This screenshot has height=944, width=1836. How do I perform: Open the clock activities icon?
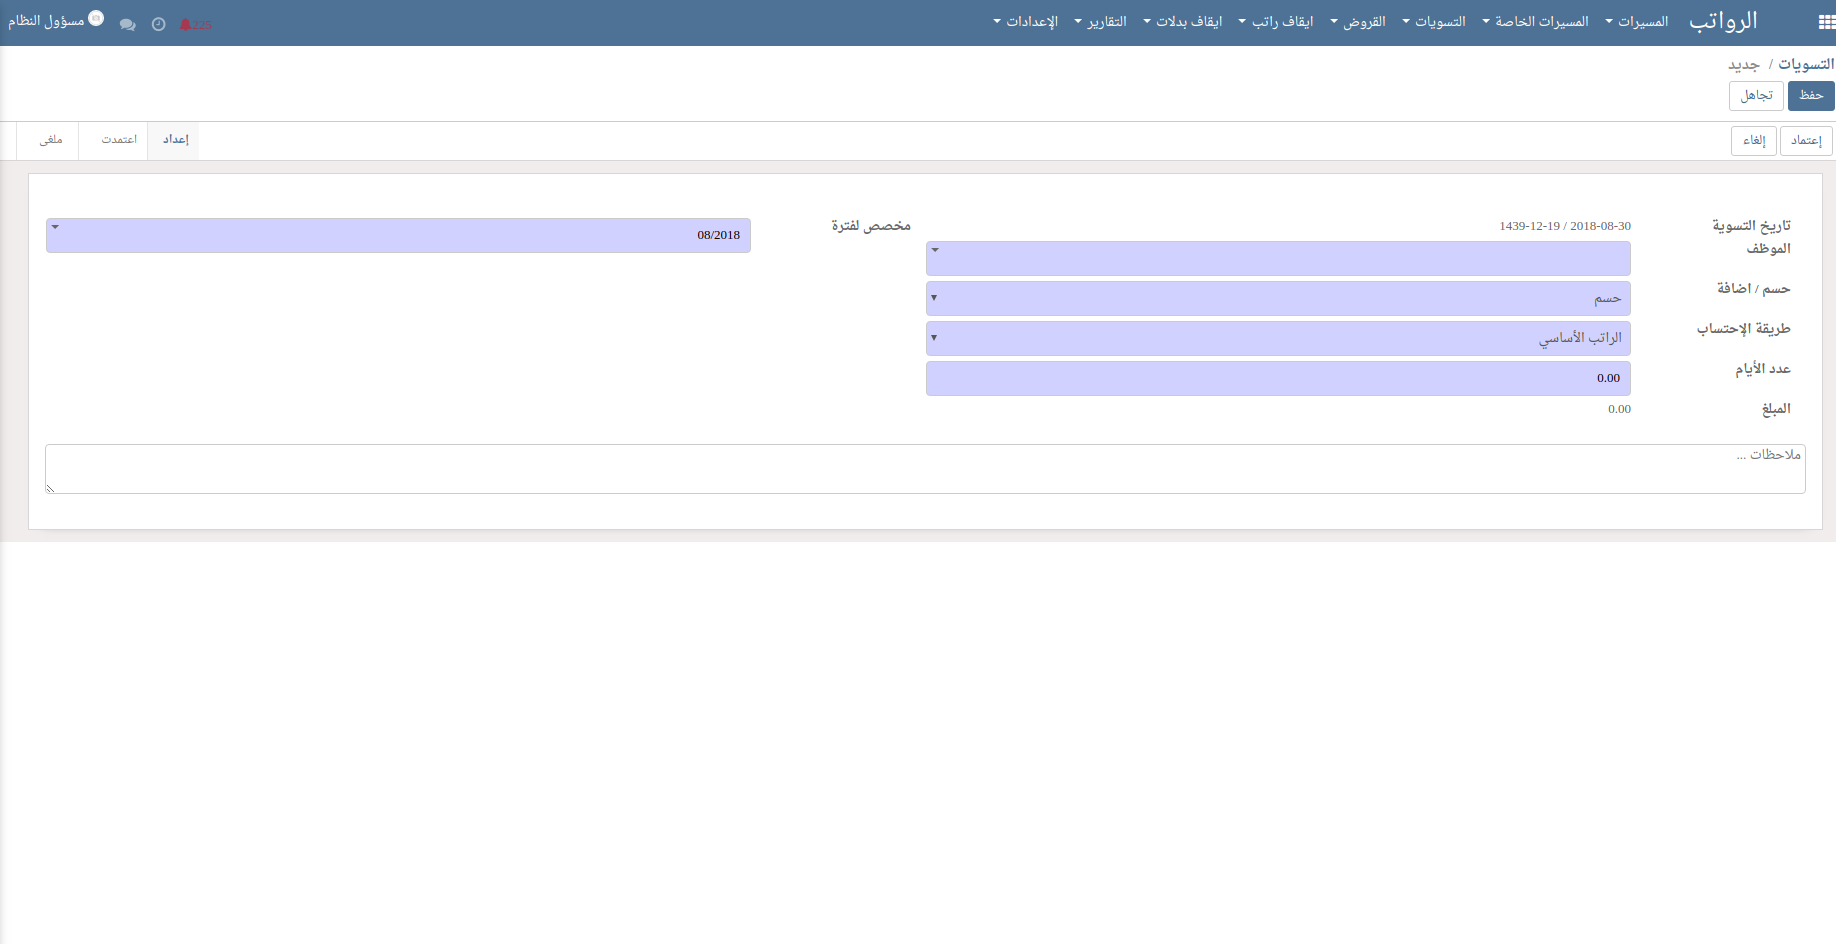click(158, 25)
